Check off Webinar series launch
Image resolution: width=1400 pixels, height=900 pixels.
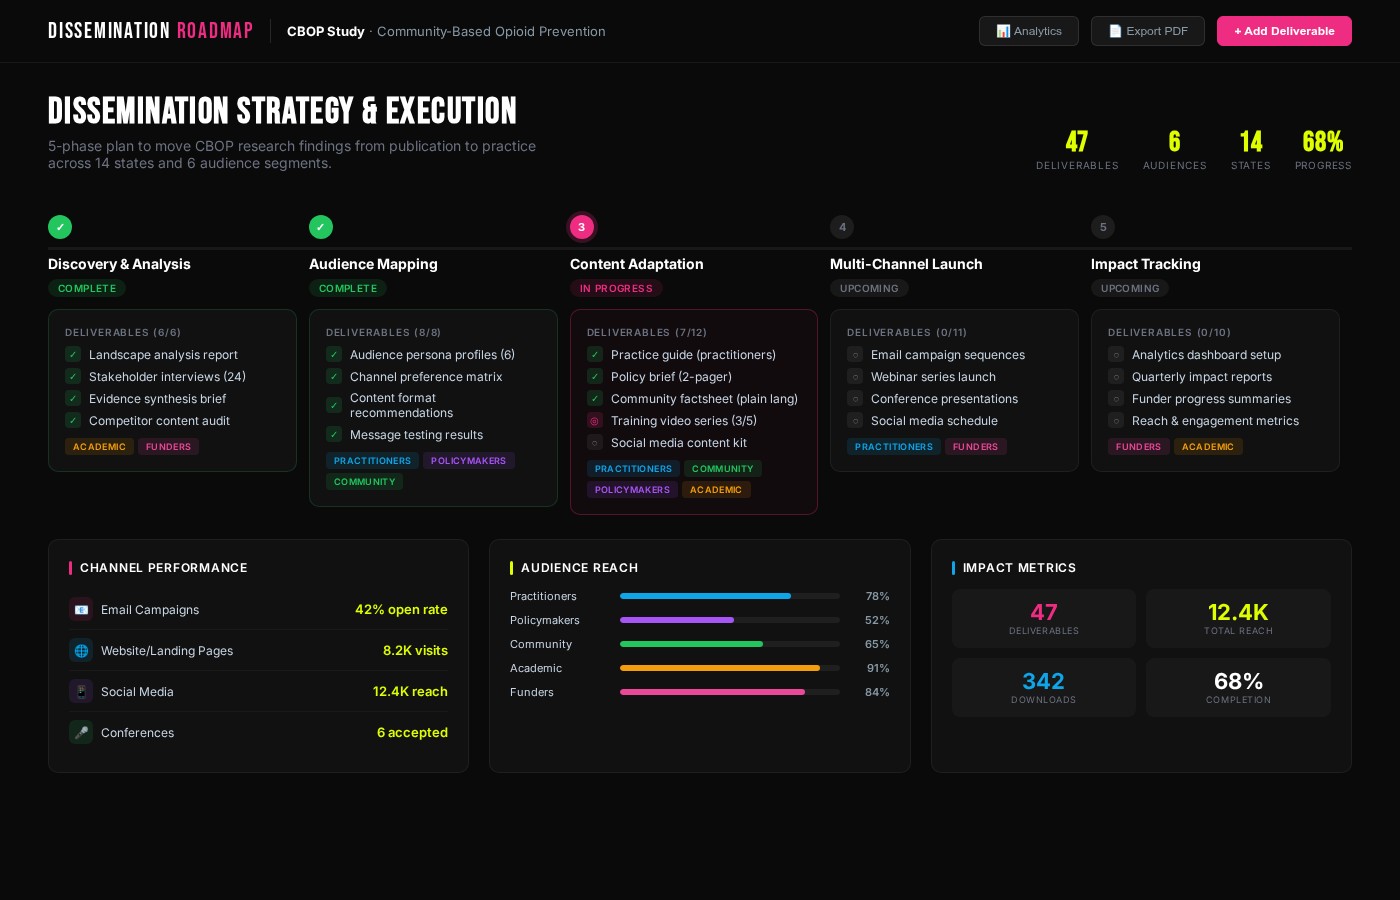point(855,376)
